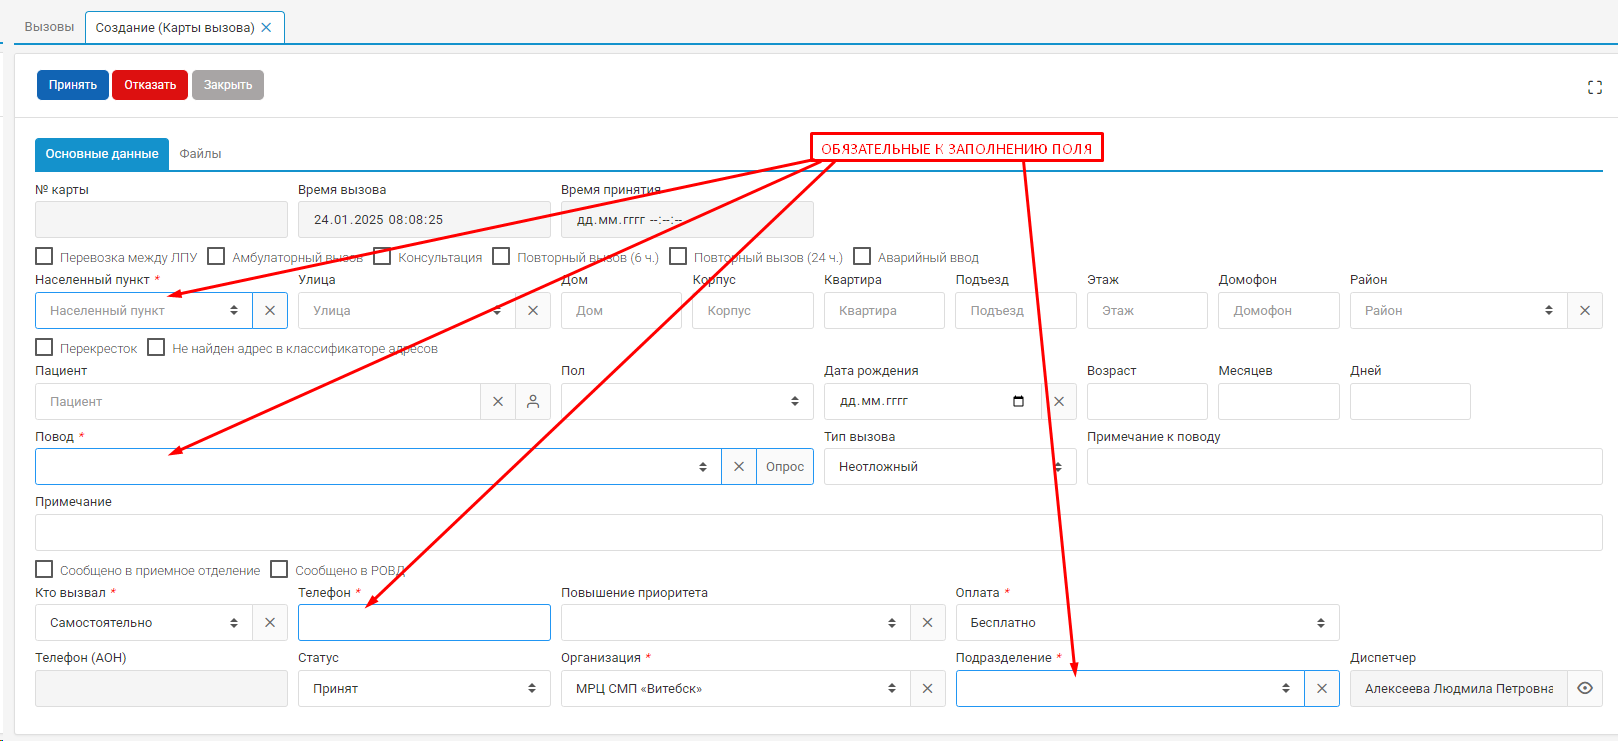Open calendar picker for Дата рождения
Image resolution: width=1618 pixels, height=741 pixels.
click(1018, 402)
